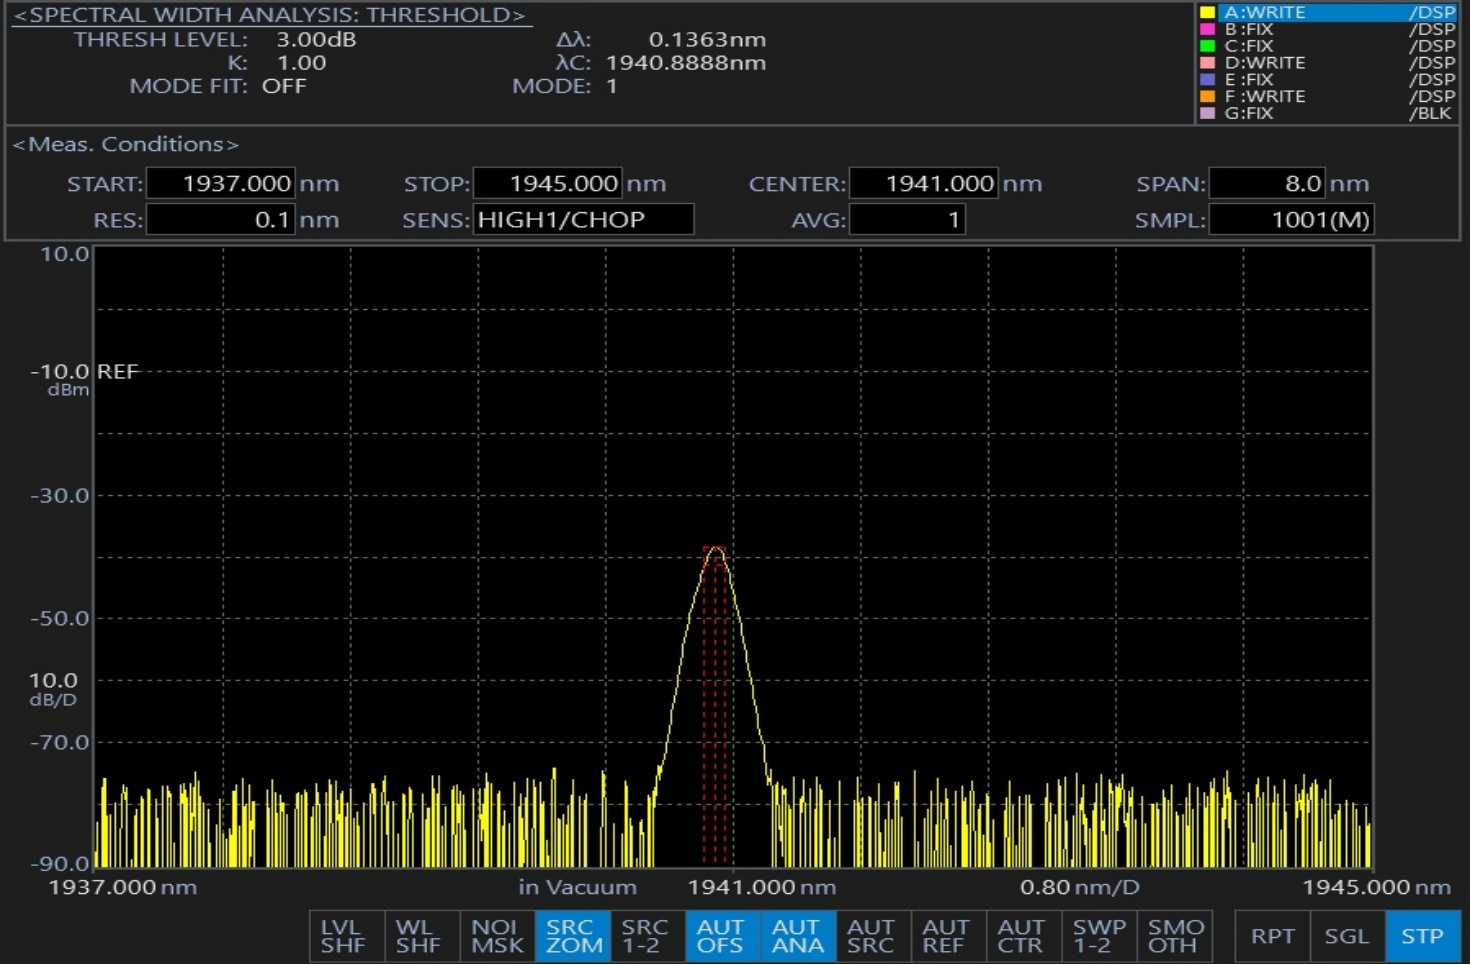Image resolution: width=1471 pixels, height=965 pixels.
Task: Run a single sweep with SGL
Action: [1347, 936]
